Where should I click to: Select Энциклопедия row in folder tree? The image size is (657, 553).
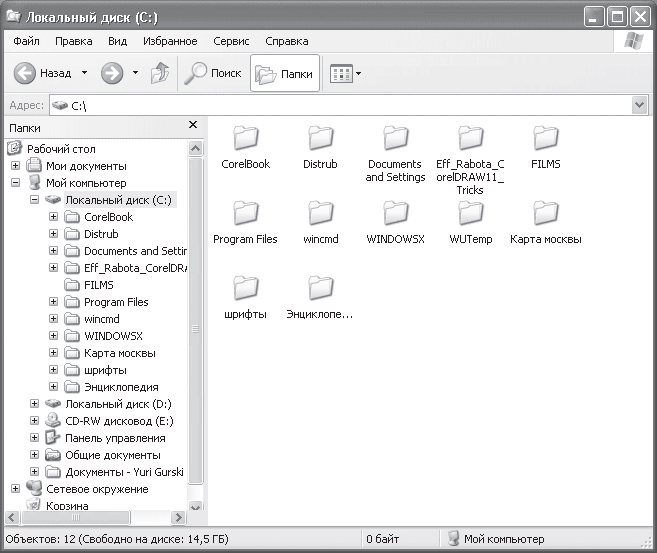[x=121, y=387]
